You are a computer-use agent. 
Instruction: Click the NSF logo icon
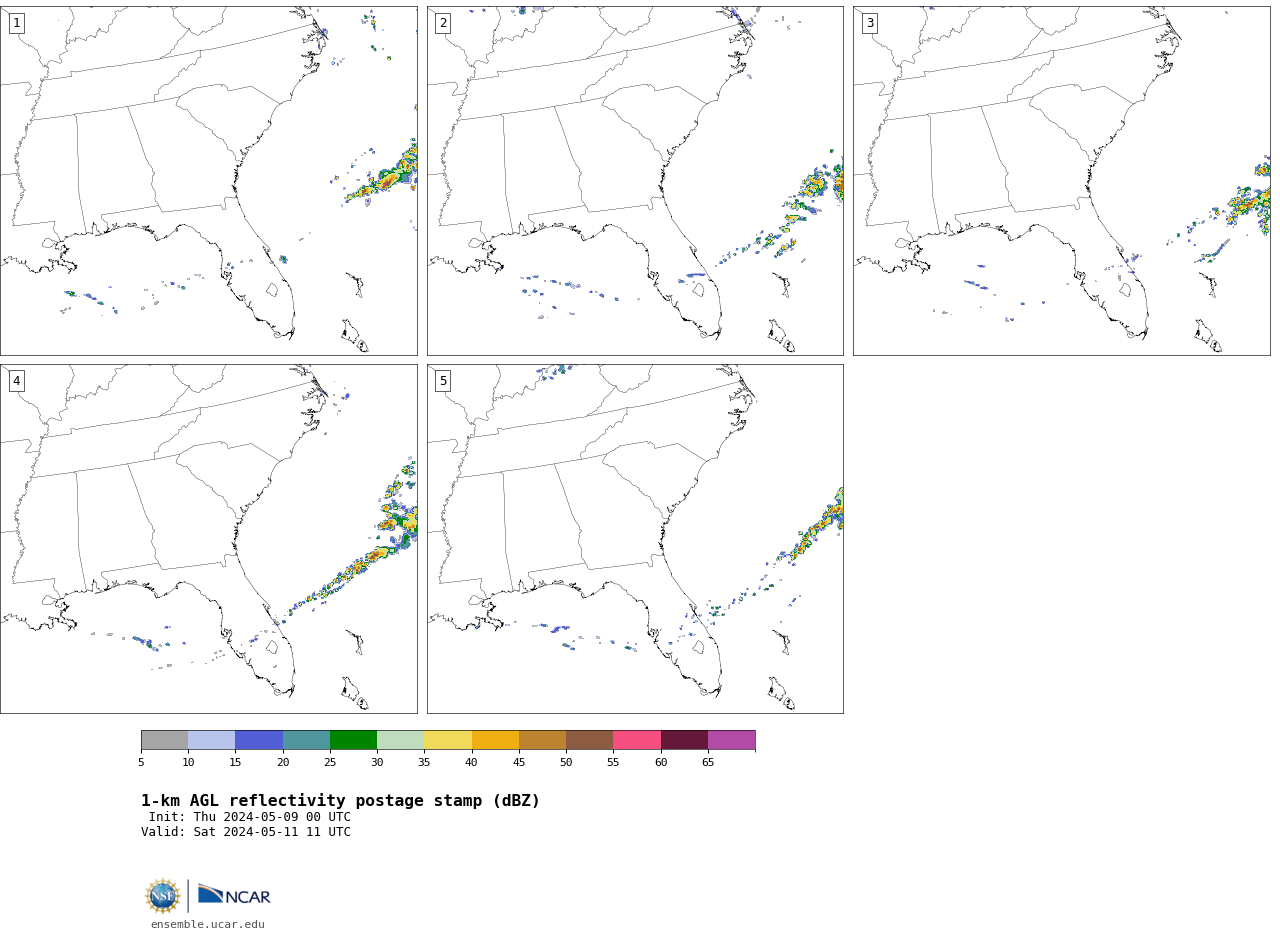[x=163, y=896]
